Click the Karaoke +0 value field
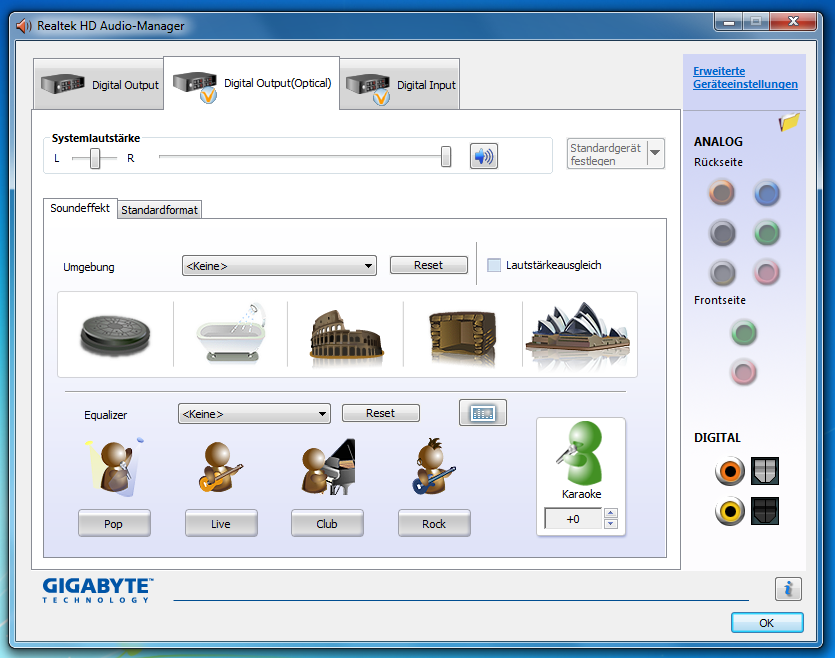This screenshot has height=658, width=835. coord(573,519)
